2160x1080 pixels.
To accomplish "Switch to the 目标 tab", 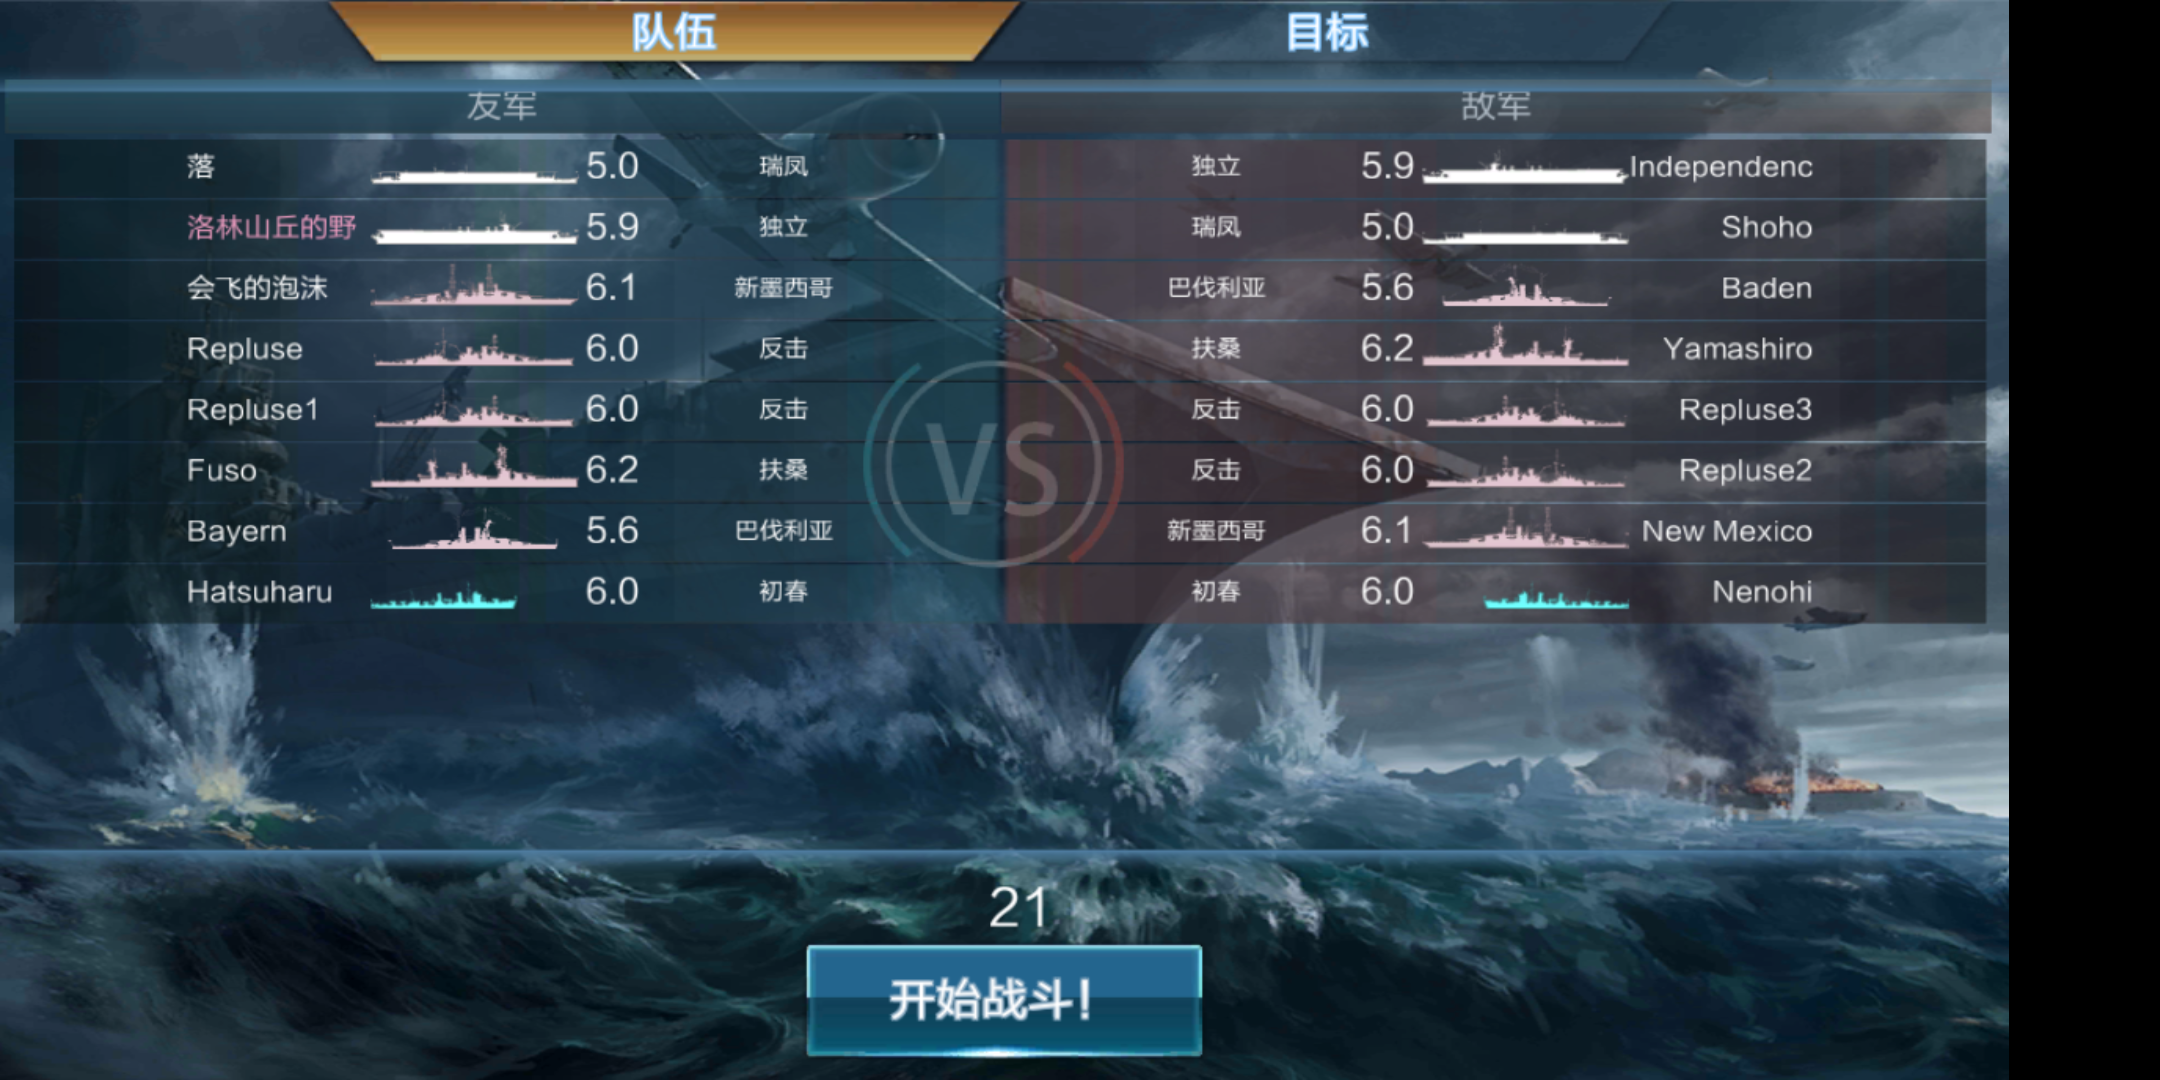I will [1326, 31].
